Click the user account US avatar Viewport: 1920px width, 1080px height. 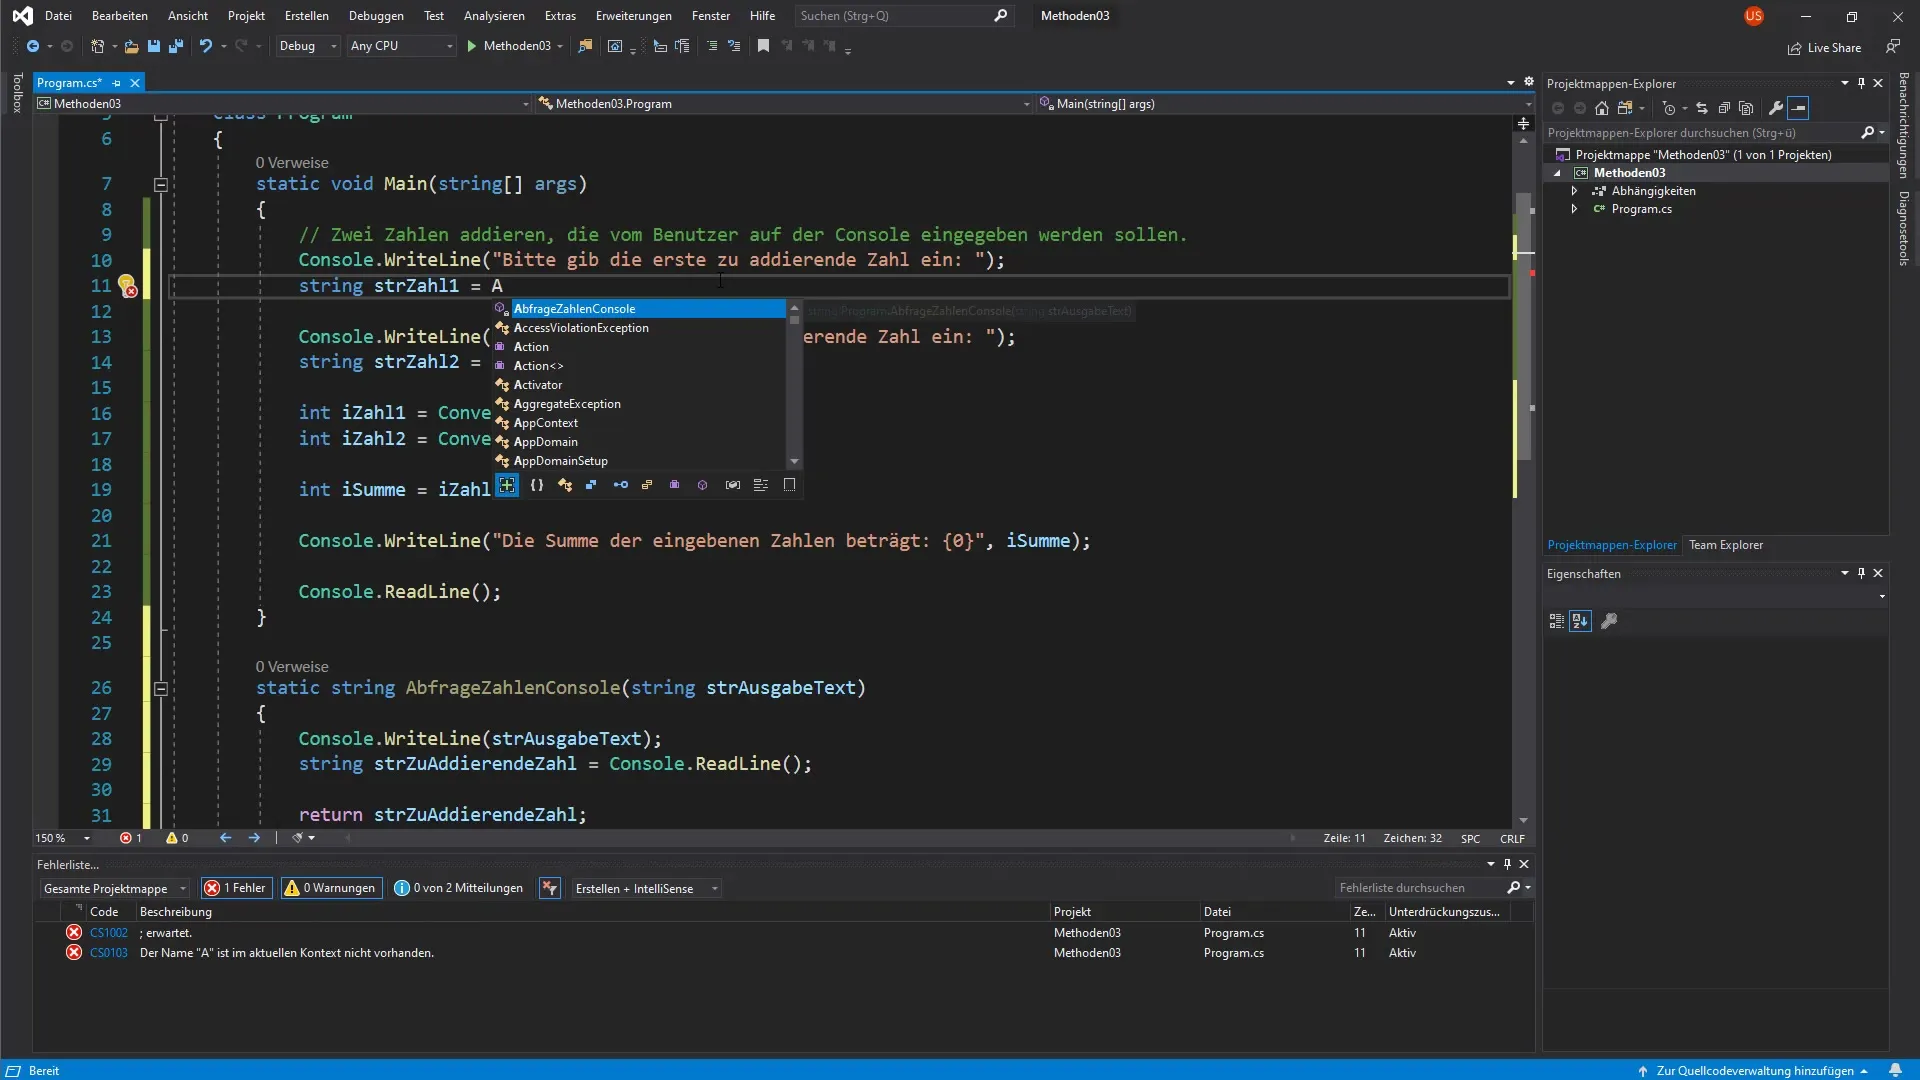1754,16
